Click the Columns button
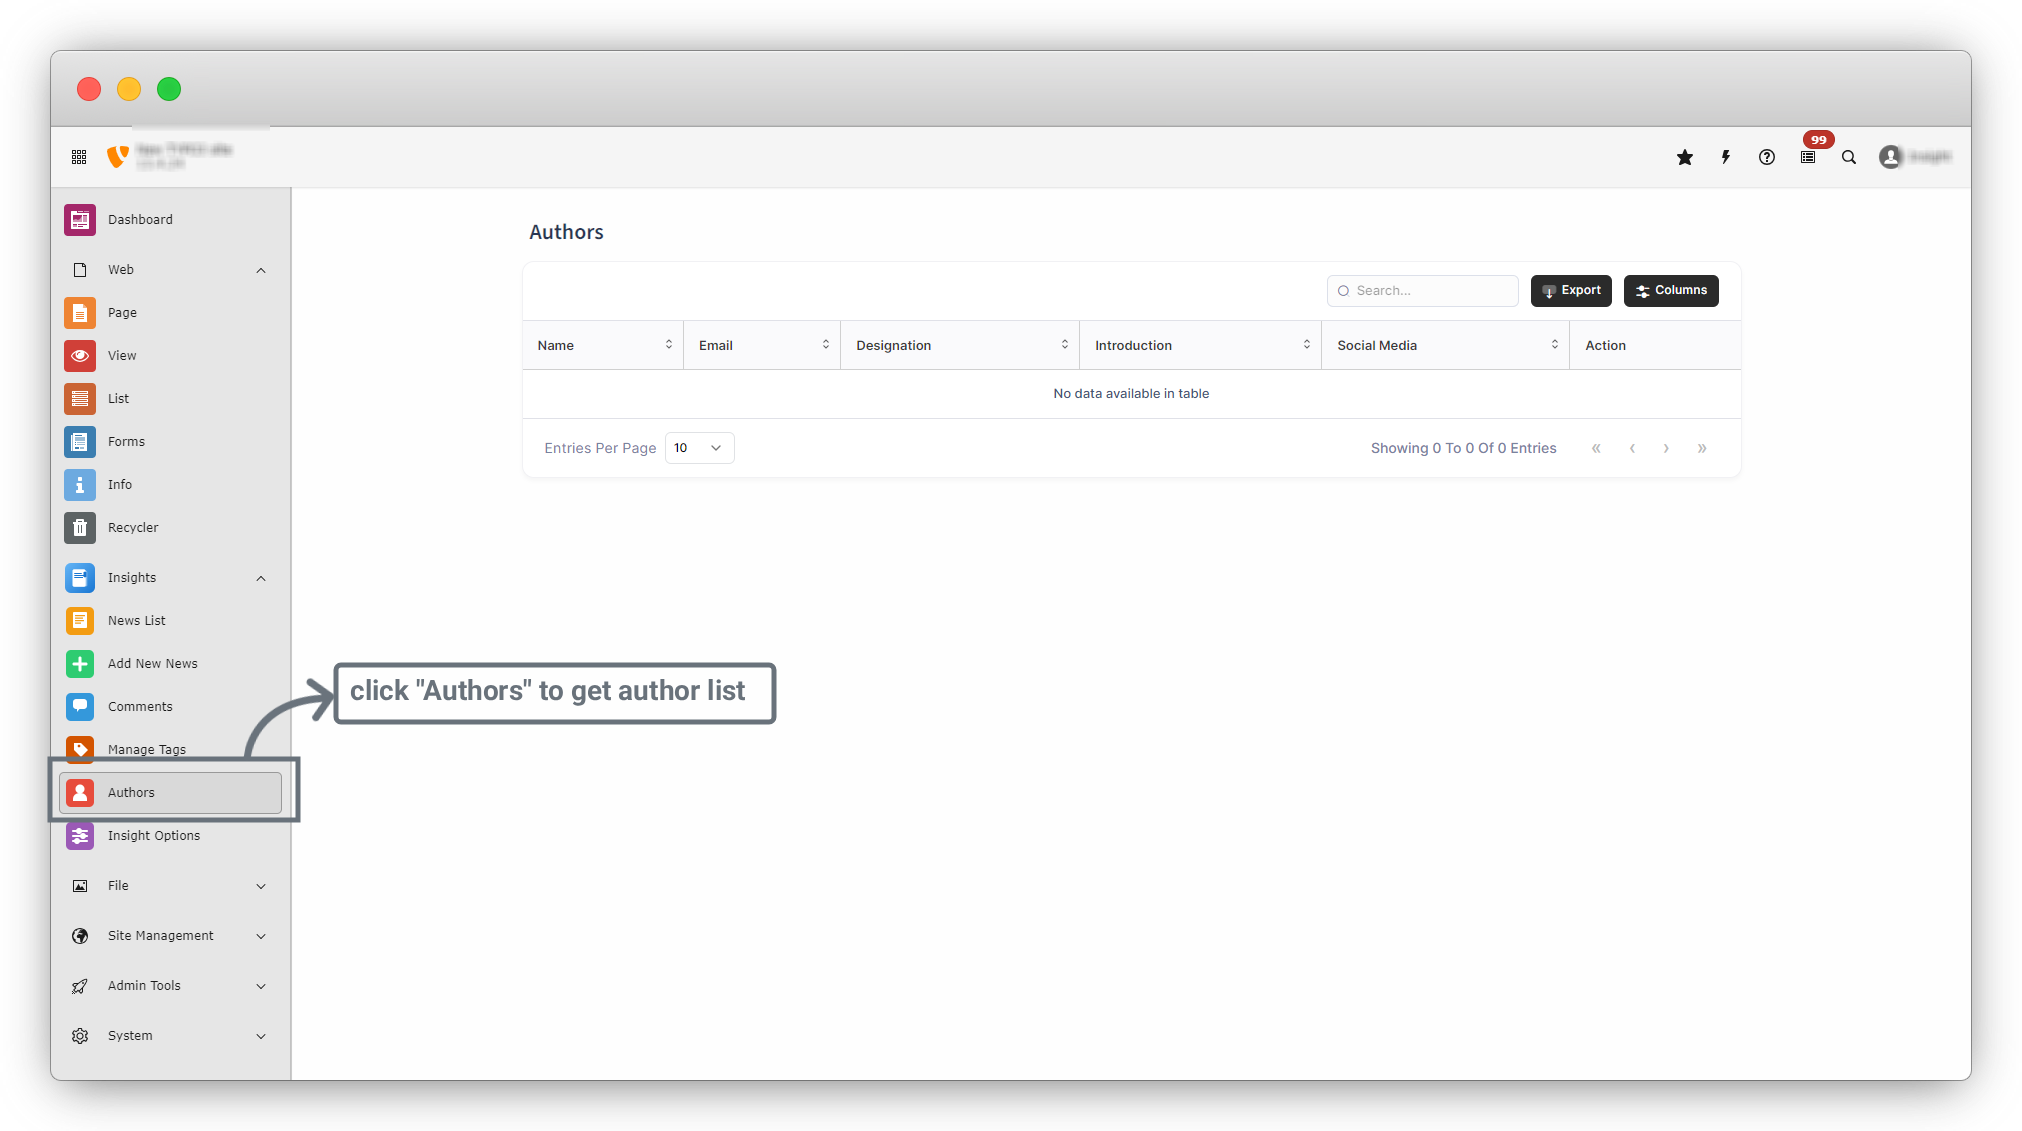 pyautogui.click(x=1671, y=290)
